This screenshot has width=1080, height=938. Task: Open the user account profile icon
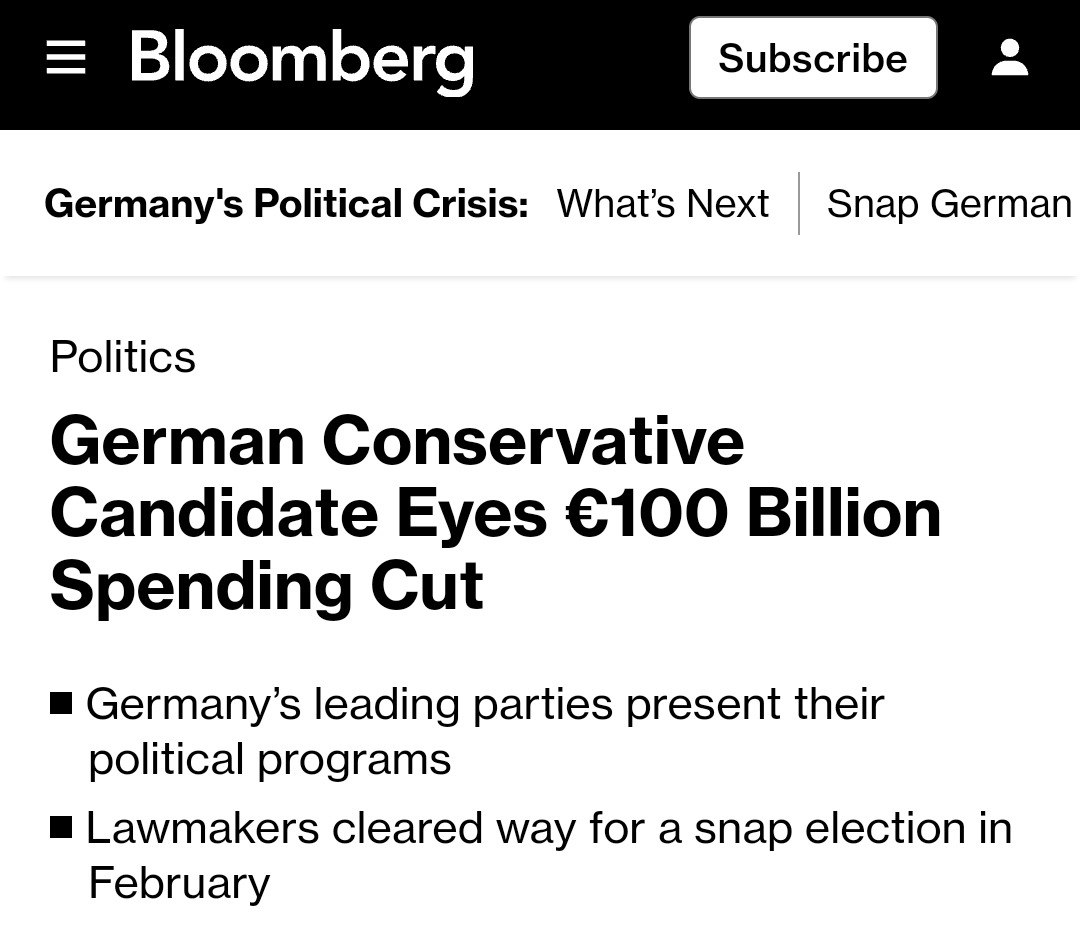point(1010,58)
